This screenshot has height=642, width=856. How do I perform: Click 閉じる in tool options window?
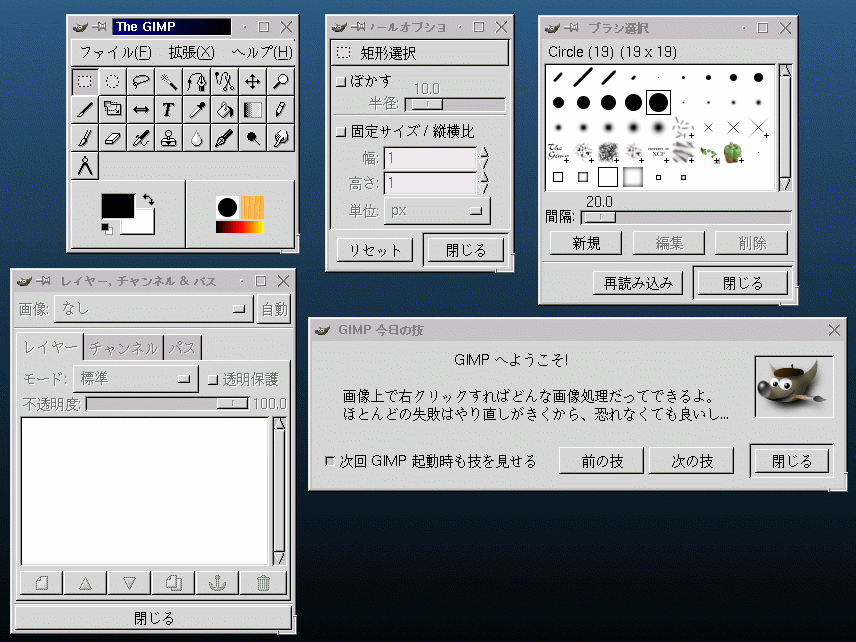point(466,251)
